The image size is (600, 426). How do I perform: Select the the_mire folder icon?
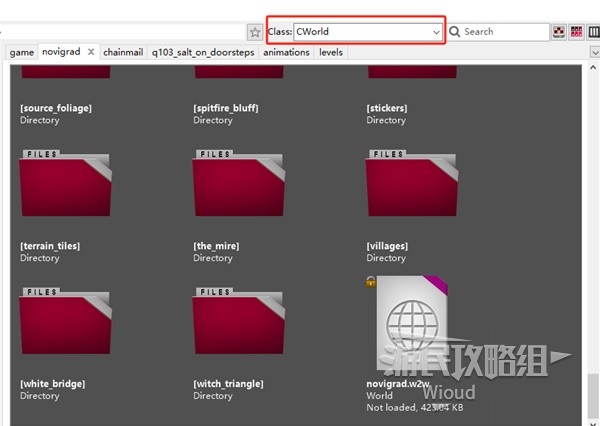click(240, 187)
